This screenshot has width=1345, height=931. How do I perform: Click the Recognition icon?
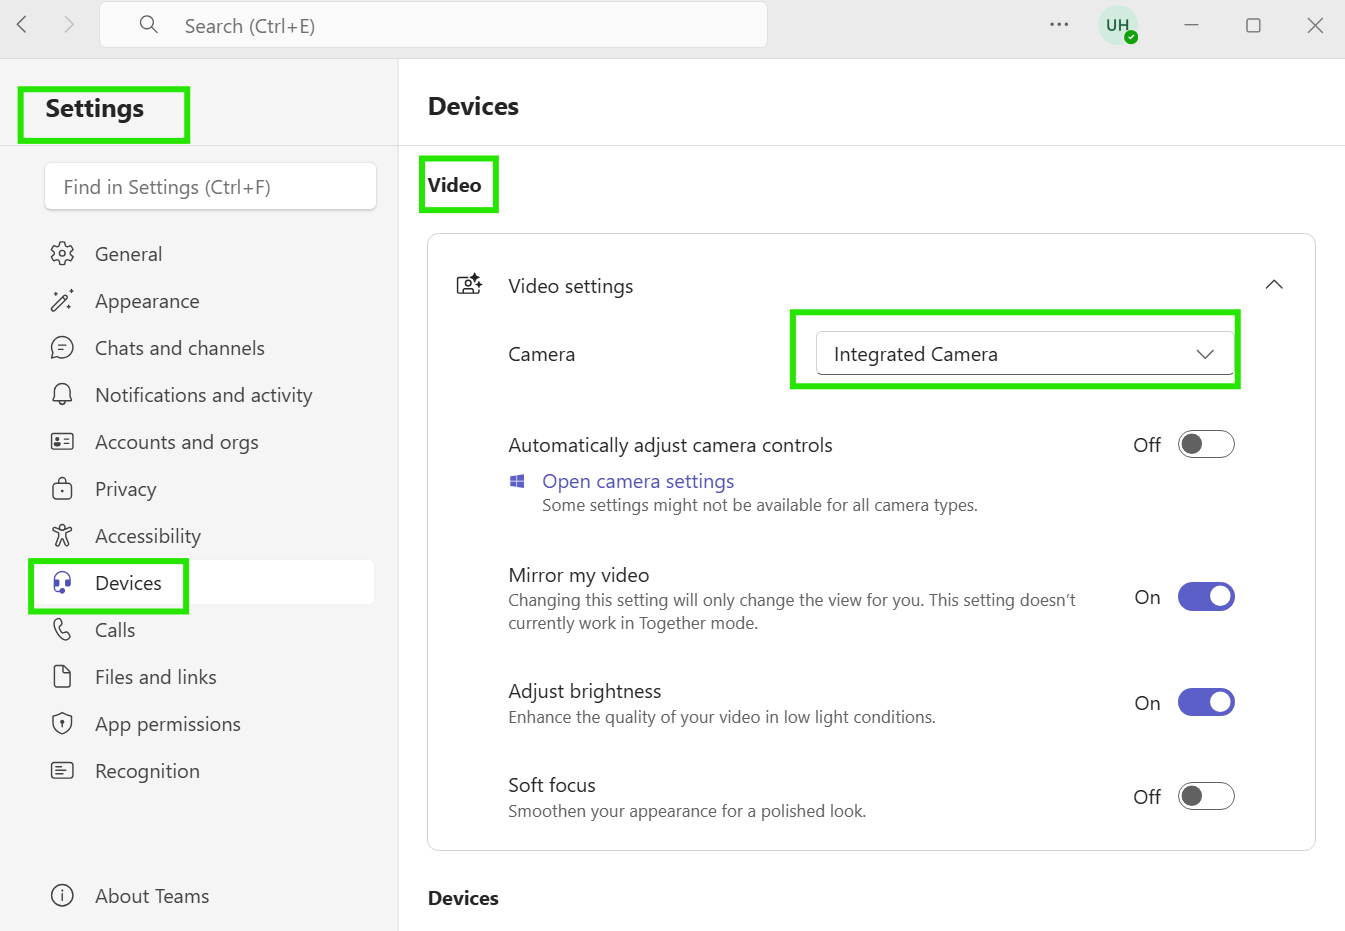tap(62, 771)
